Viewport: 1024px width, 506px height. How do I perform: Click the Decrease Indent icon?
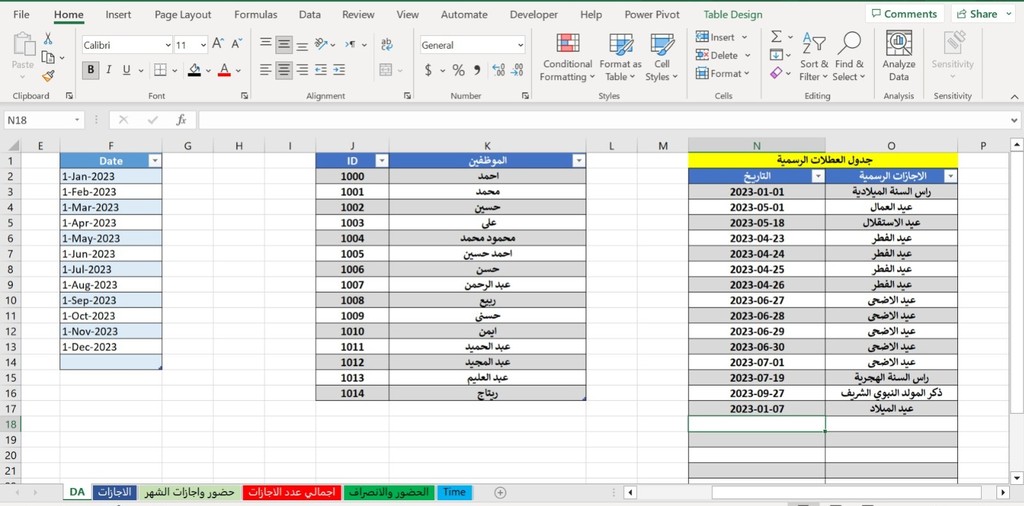click(321, 69)
